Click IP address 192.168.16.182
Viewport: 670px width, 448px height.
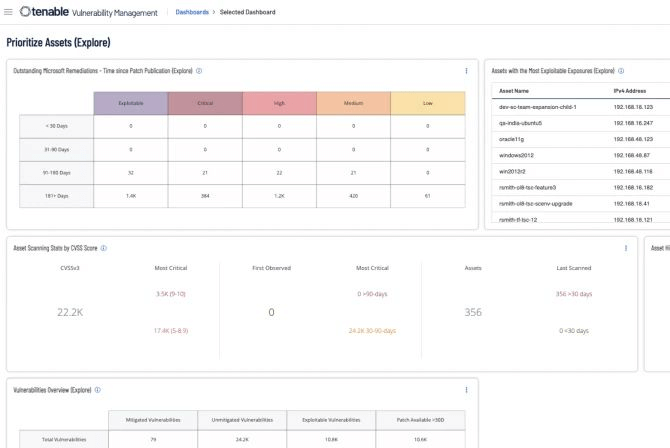click(x=633, y=188)
